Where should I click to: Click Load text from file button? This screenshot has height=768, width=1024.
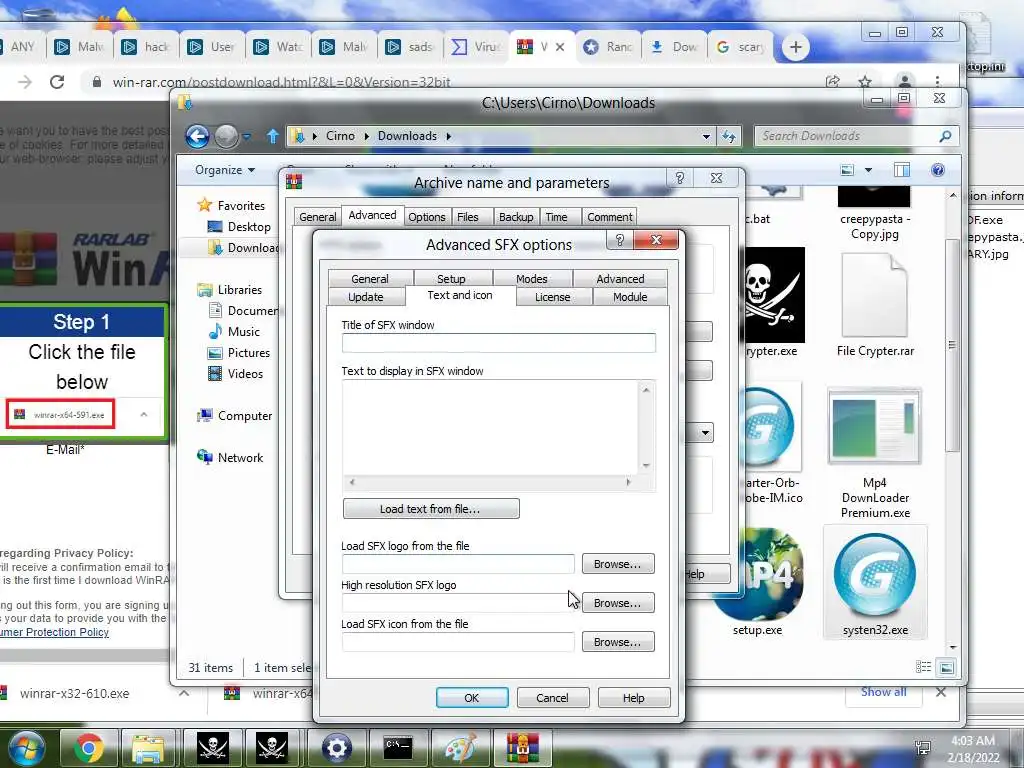click(x=431, y=509)
